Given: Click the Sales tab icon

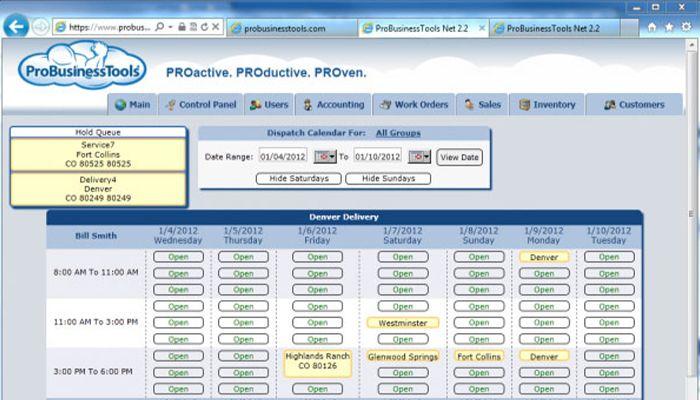Looking at the screenshot, I should click(x=469, y=105).
